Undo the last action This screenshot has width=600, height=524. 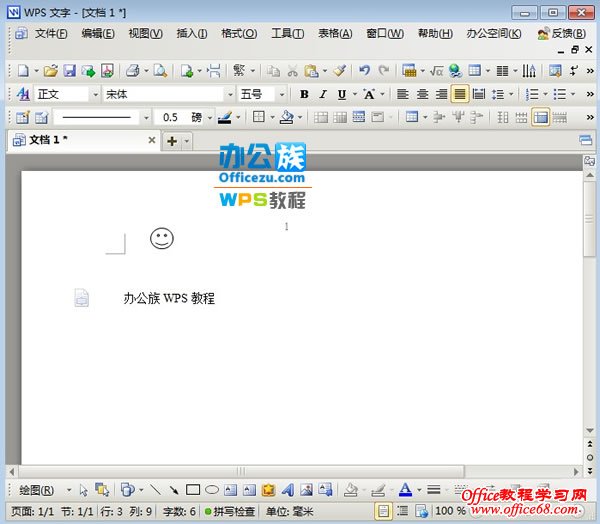364,71
